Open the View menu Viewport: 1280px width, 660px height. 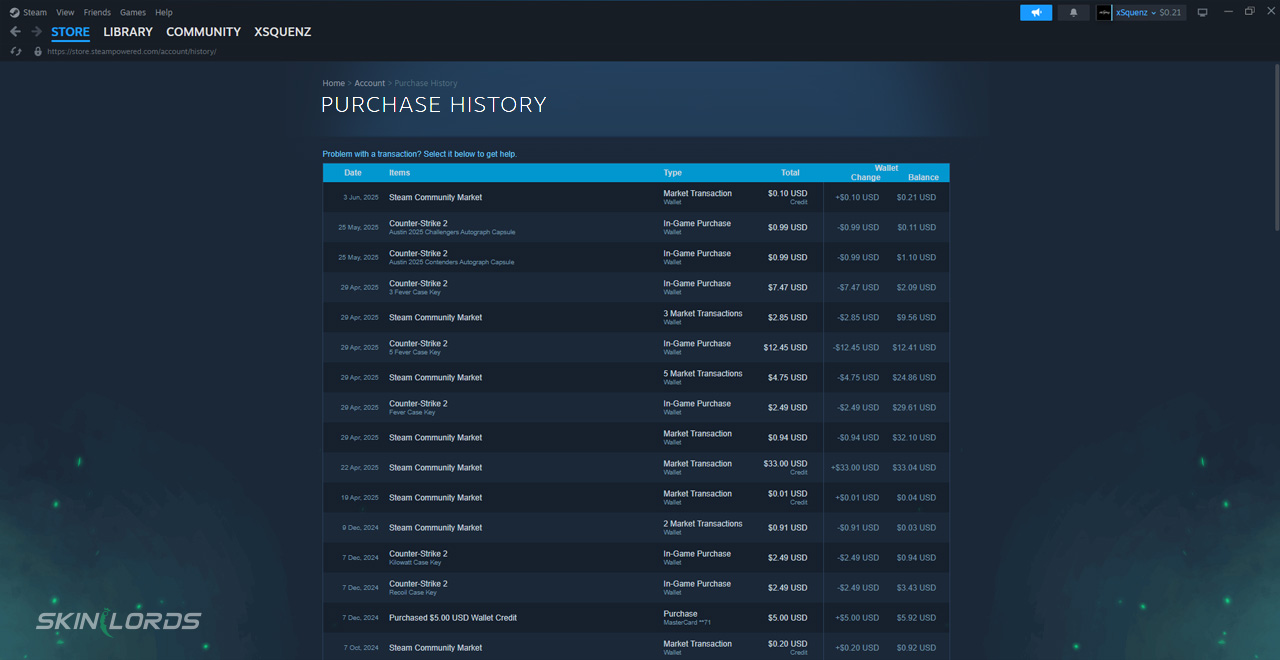[65, 12]
